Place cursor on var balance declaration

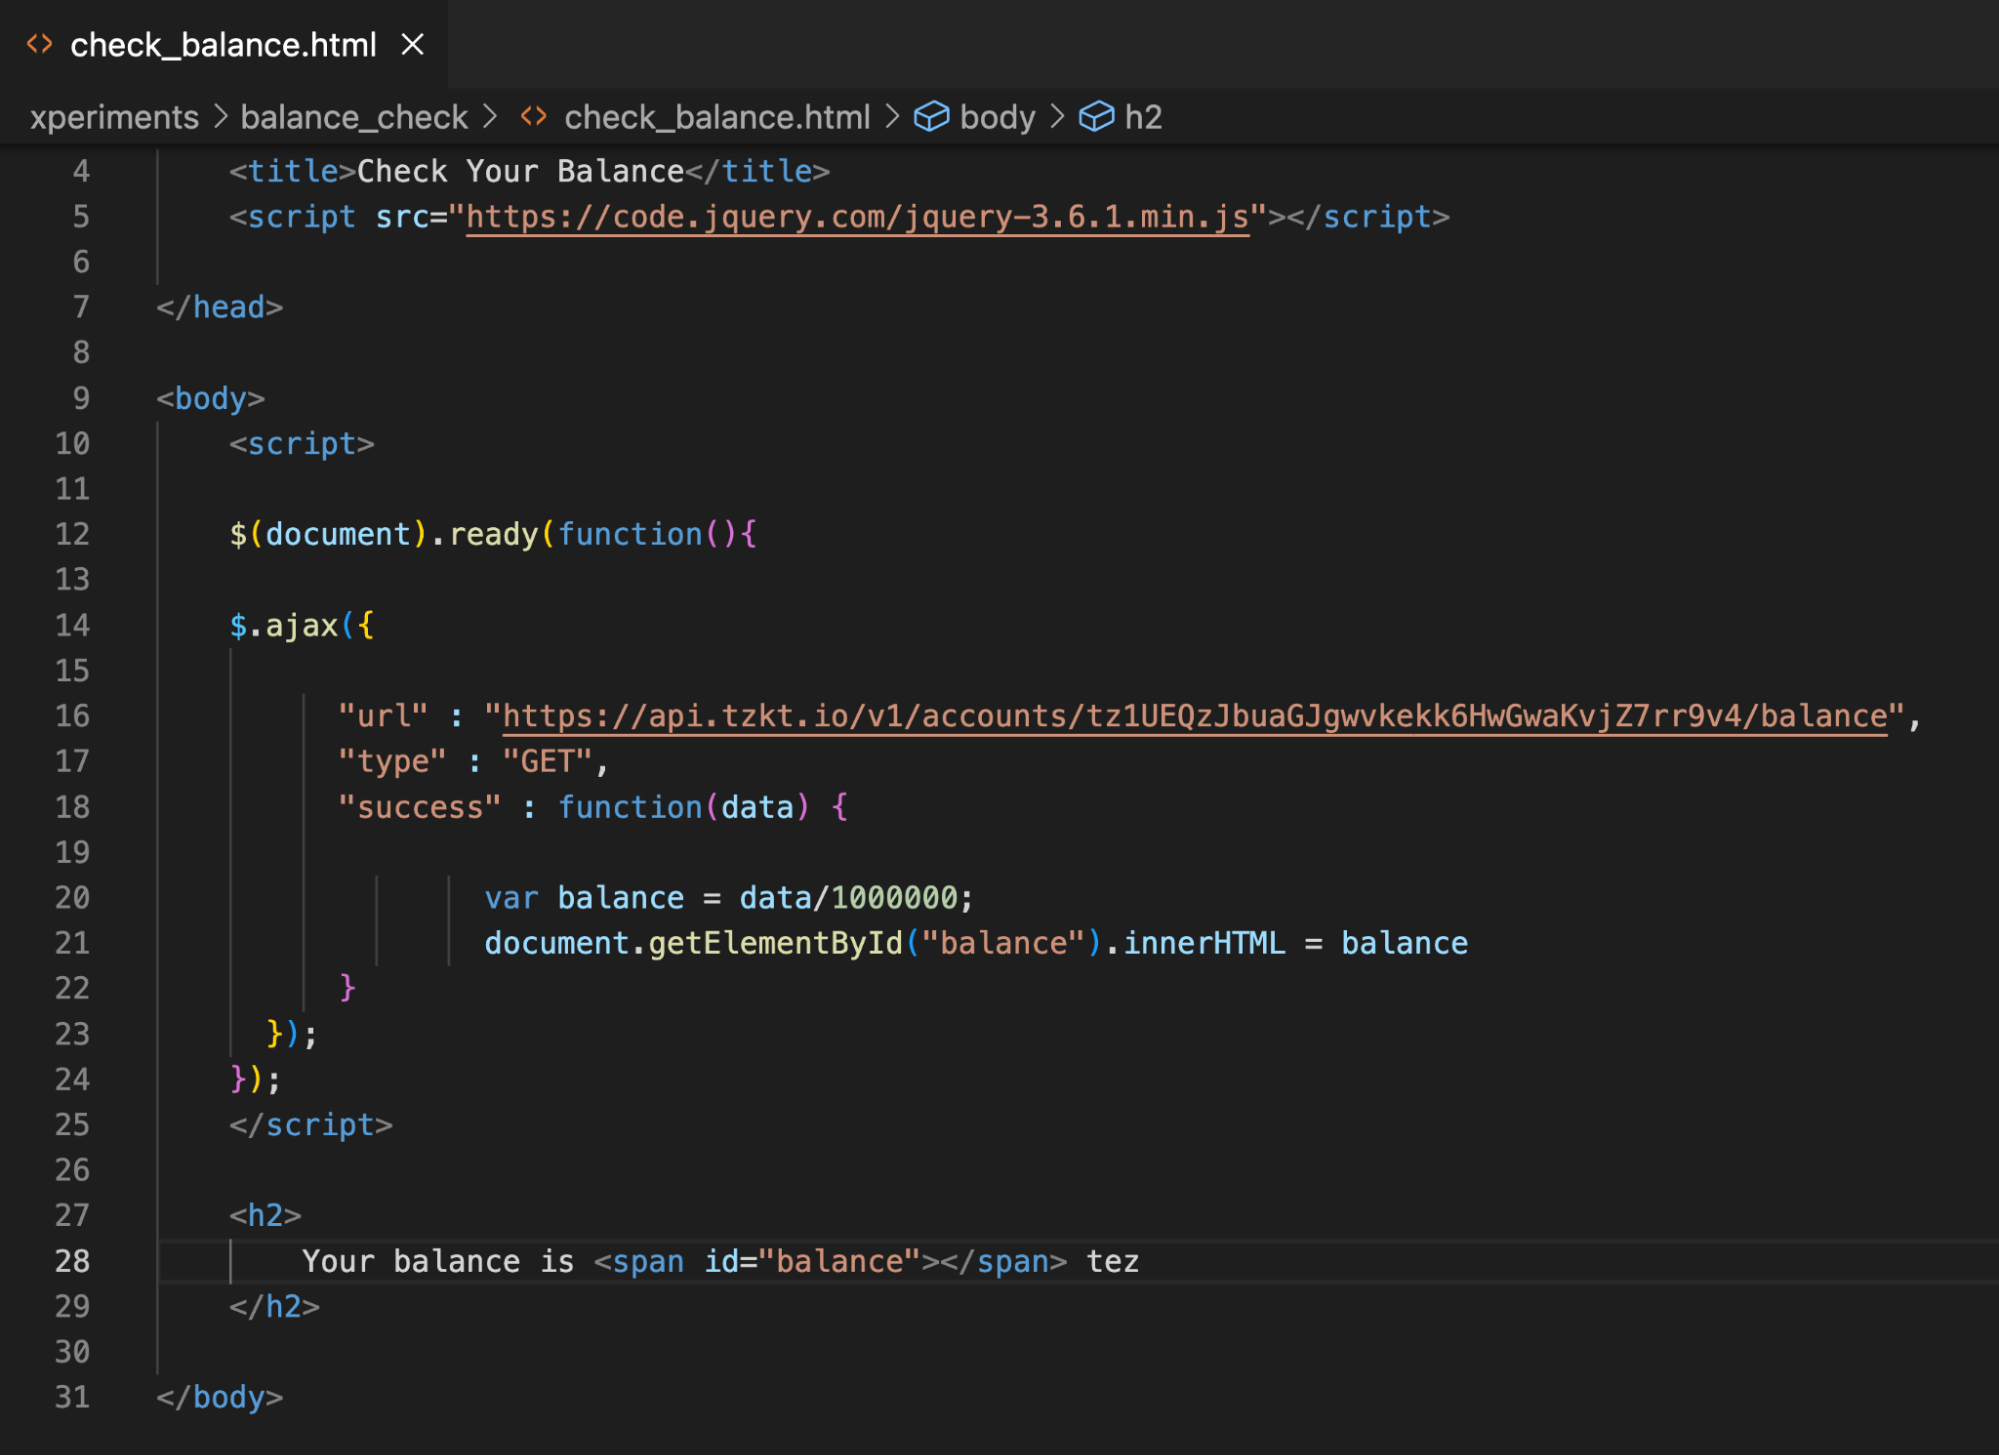pyautogui.click(x=620, y=898)
